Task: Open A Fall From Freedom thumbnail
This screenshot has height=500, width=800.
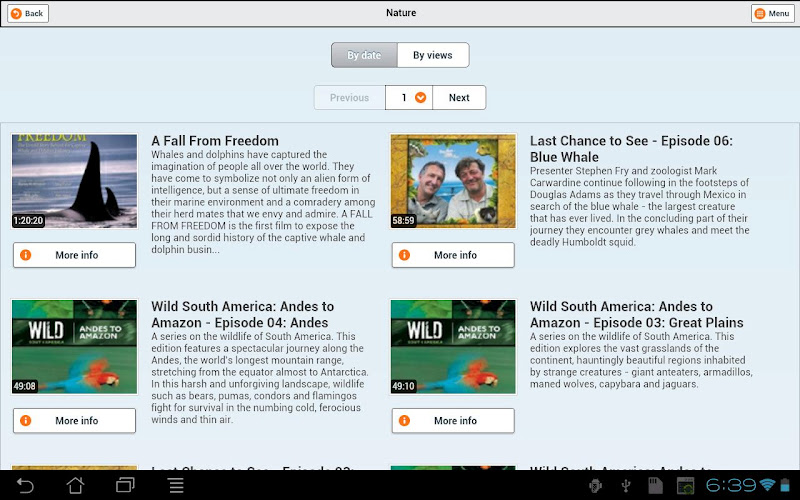Action: [74, 181]
